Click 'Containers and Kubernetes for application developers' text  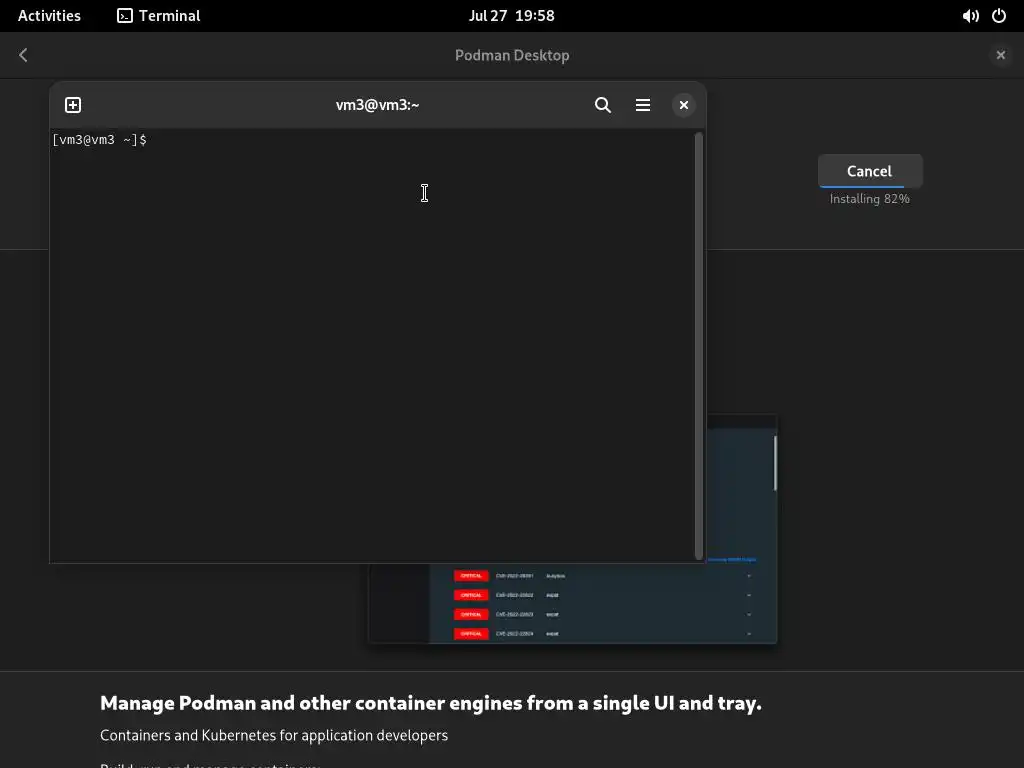(274, 735)
